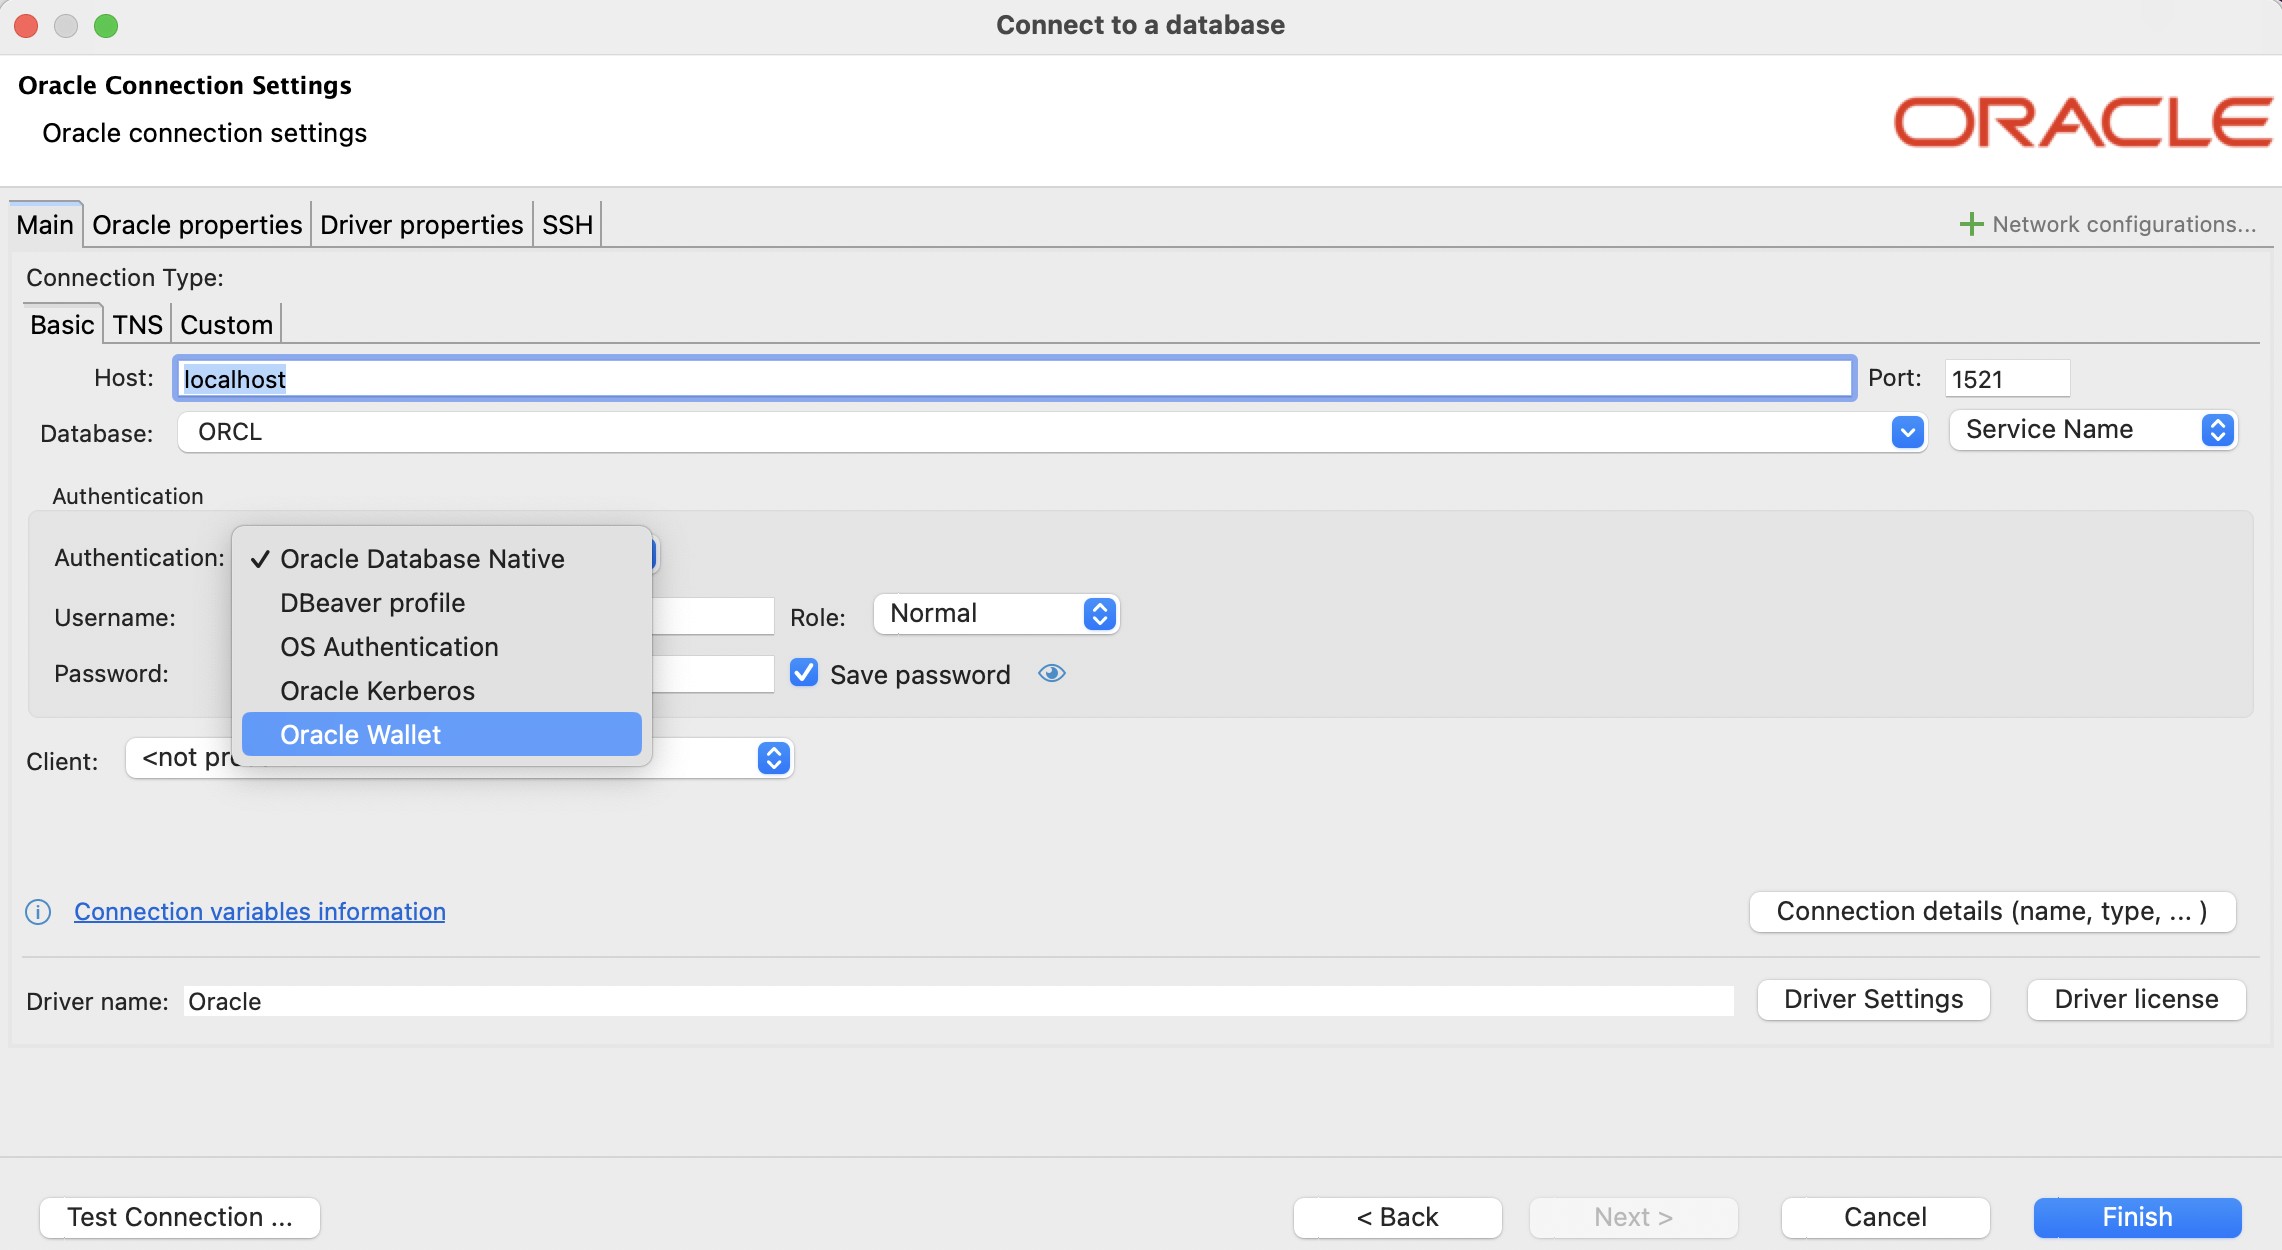
Task: Select Oracle Kerberos authentication
Action: click(x=377, y=691)
